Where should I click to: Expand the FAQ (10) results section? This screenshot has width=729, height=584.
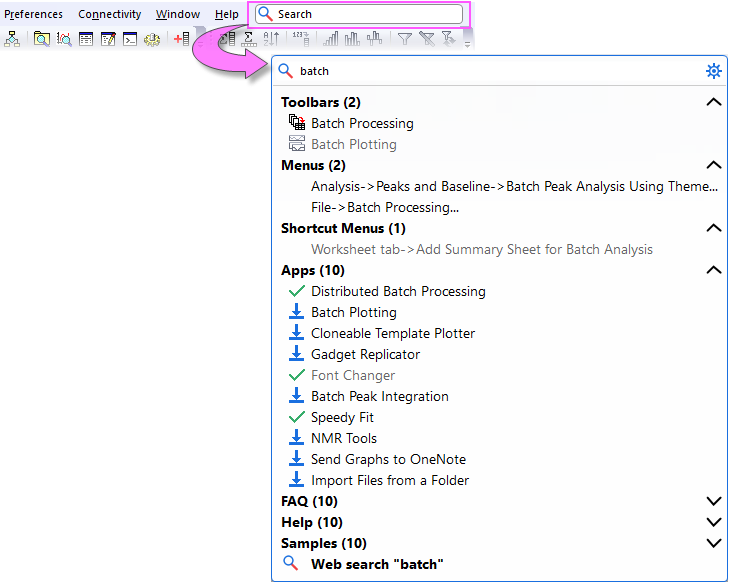(x=714, y=501)
